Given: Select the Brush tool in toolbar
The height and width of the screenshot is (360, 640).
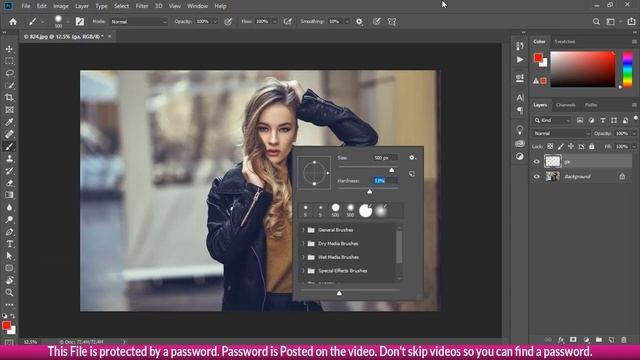Looking at the screenshot, I should click(9, 147).
